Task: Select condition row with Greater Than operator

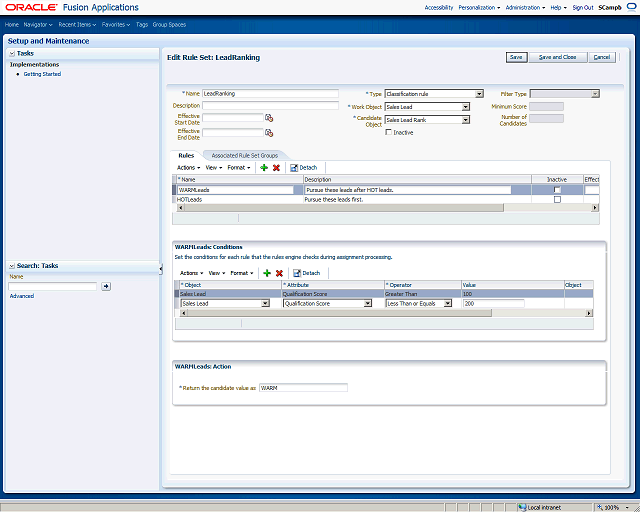Action: coord(384,294)
